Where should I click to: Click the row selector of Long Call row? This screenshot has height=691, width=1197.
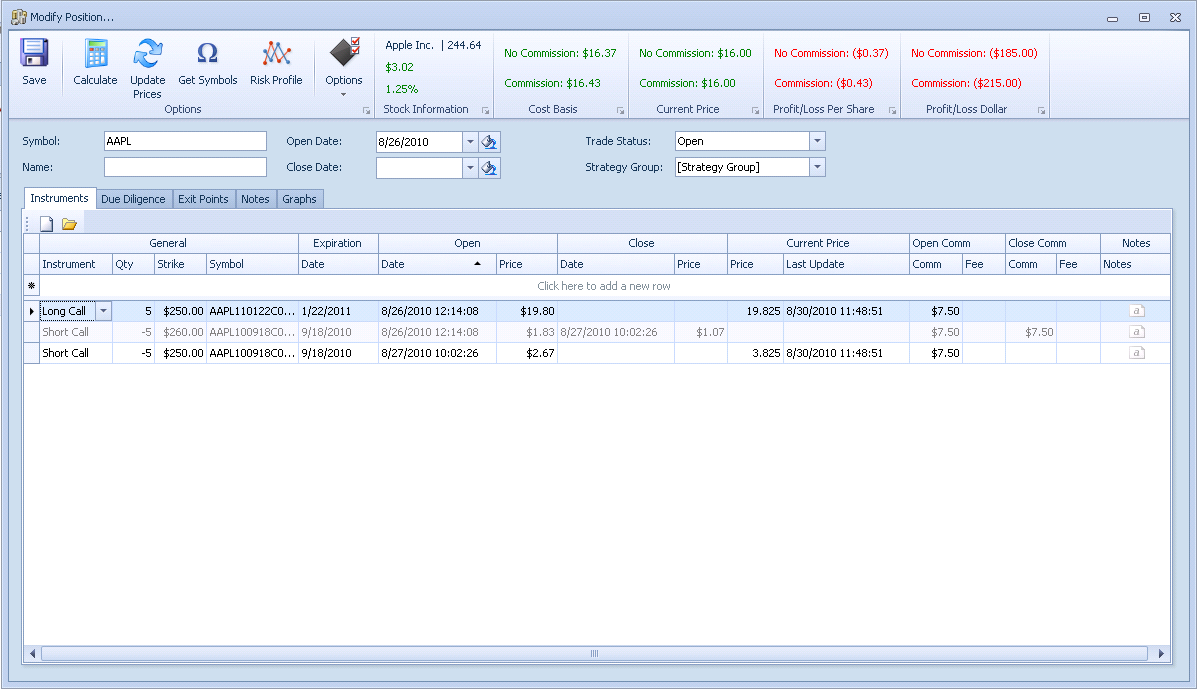(x=31, y=311)
